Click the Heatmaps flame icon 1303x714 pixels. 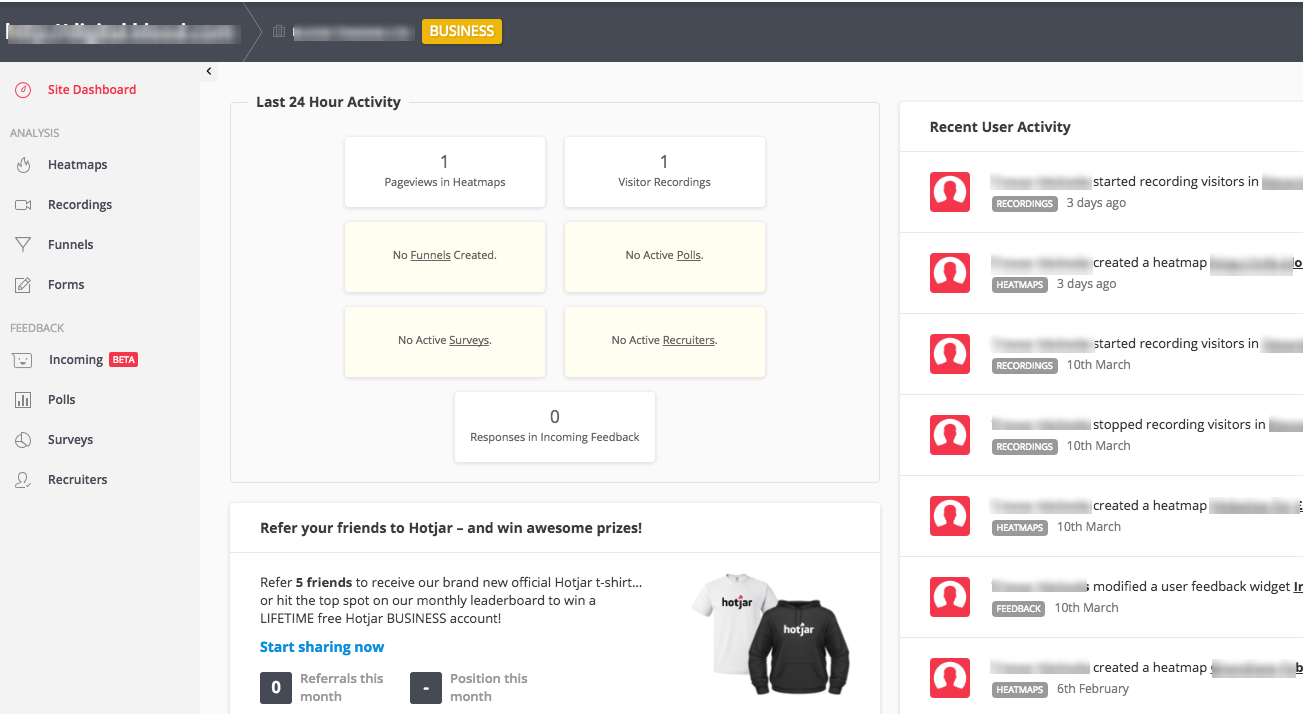point(23,165)
